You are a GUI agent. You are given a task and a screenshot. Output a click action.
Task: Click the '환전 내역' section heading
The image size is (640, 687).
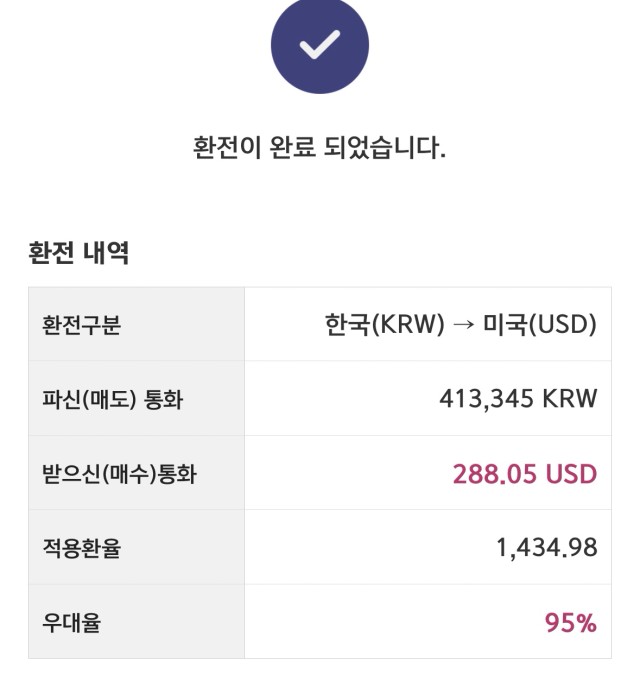point(78,252)
